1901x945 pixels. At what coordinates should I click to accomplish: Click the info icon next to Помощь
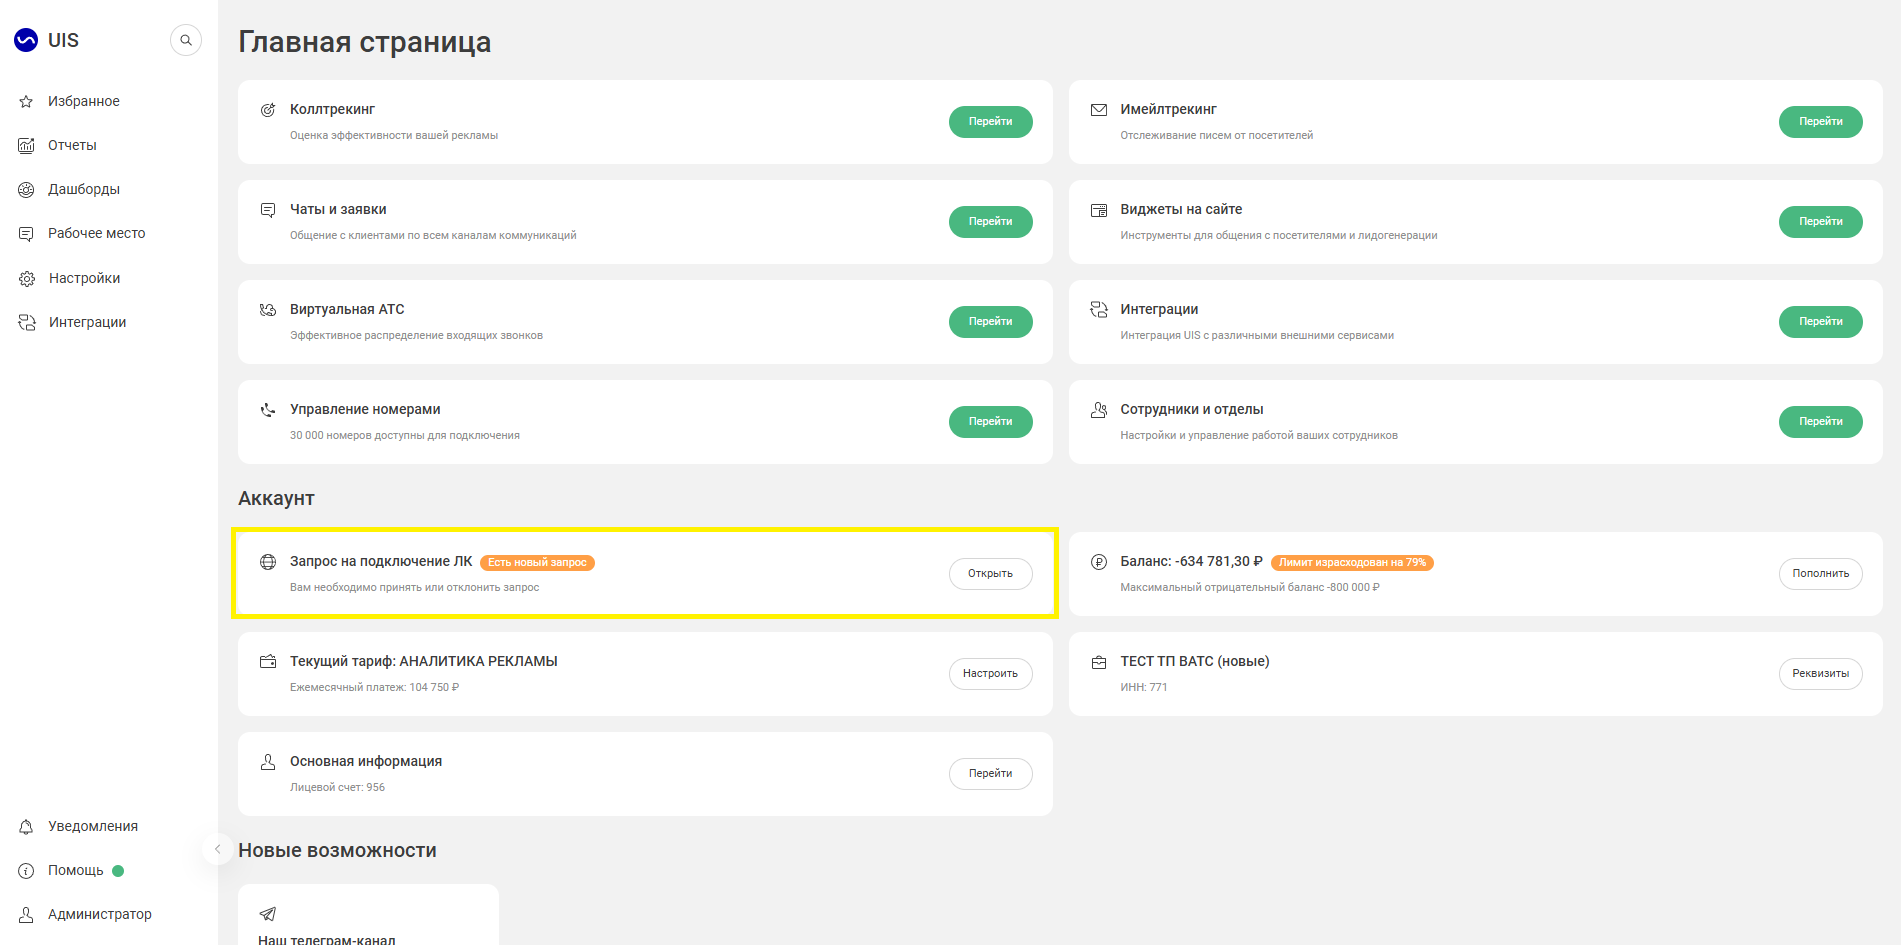pyautogui.click(x=27, y=870)
